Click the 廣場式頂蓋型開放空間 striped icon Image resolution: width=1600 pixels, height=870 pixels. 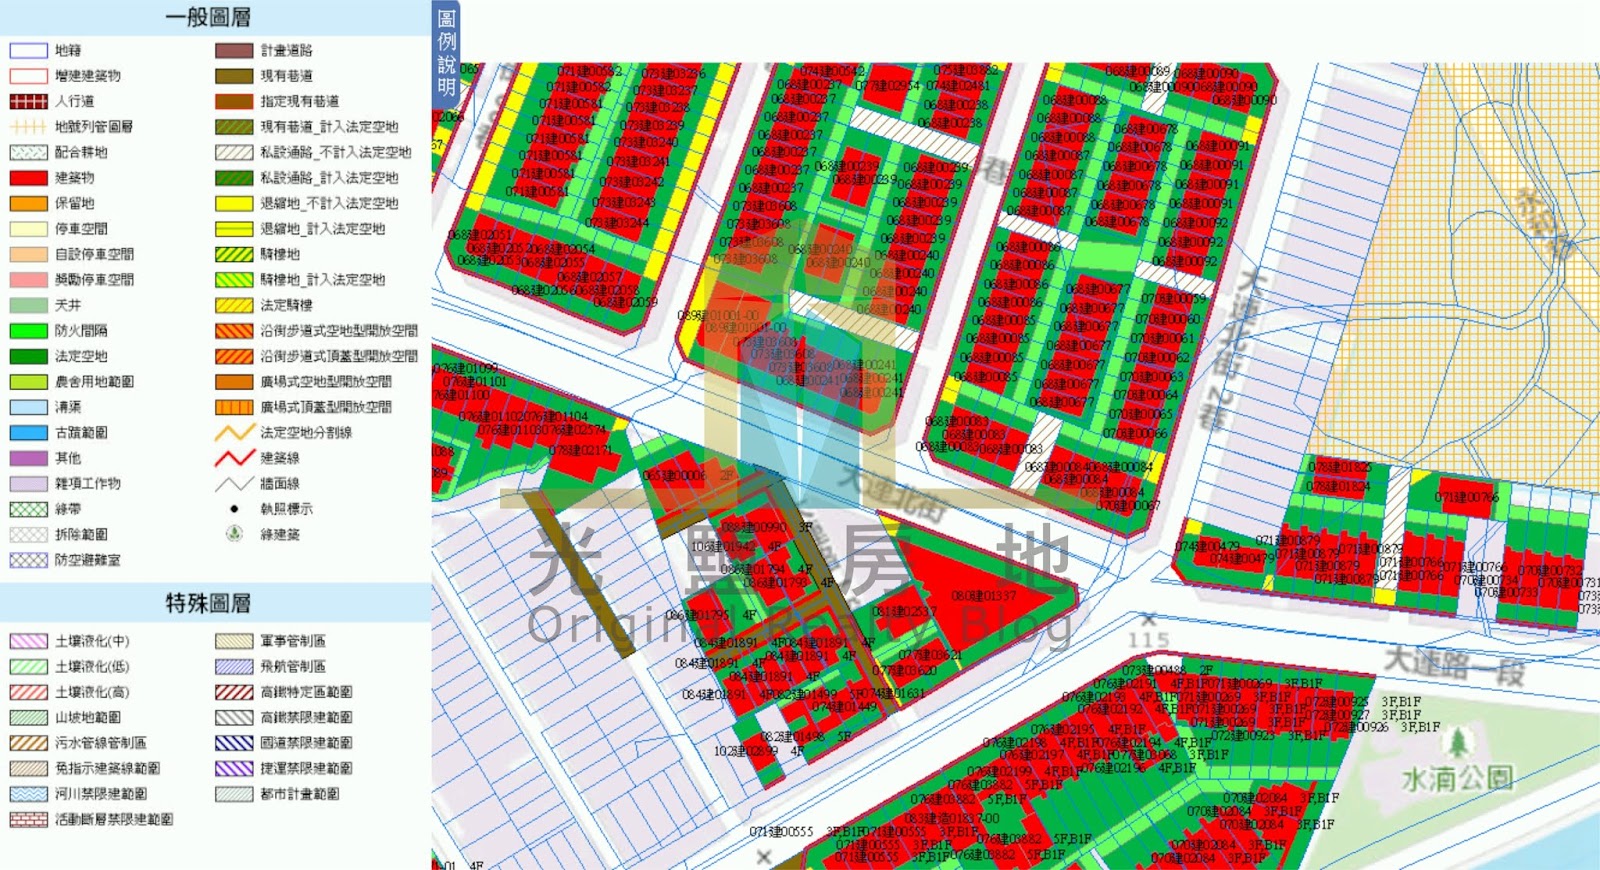234,407
